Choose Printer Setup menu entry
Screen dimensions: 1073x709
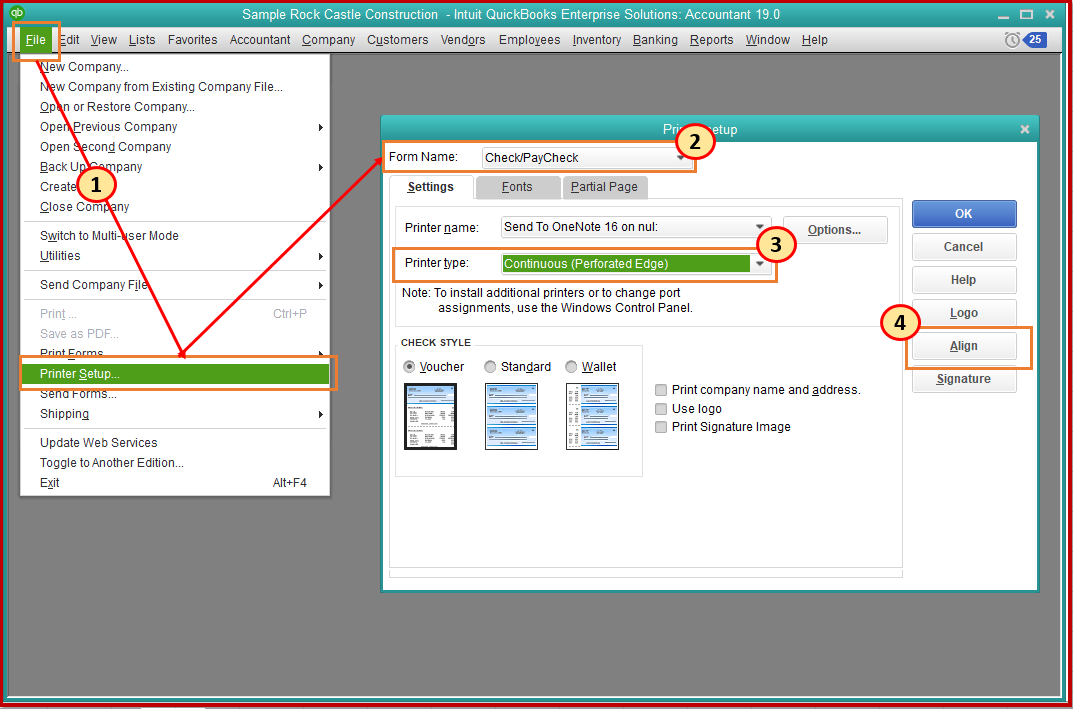(174, 374)
